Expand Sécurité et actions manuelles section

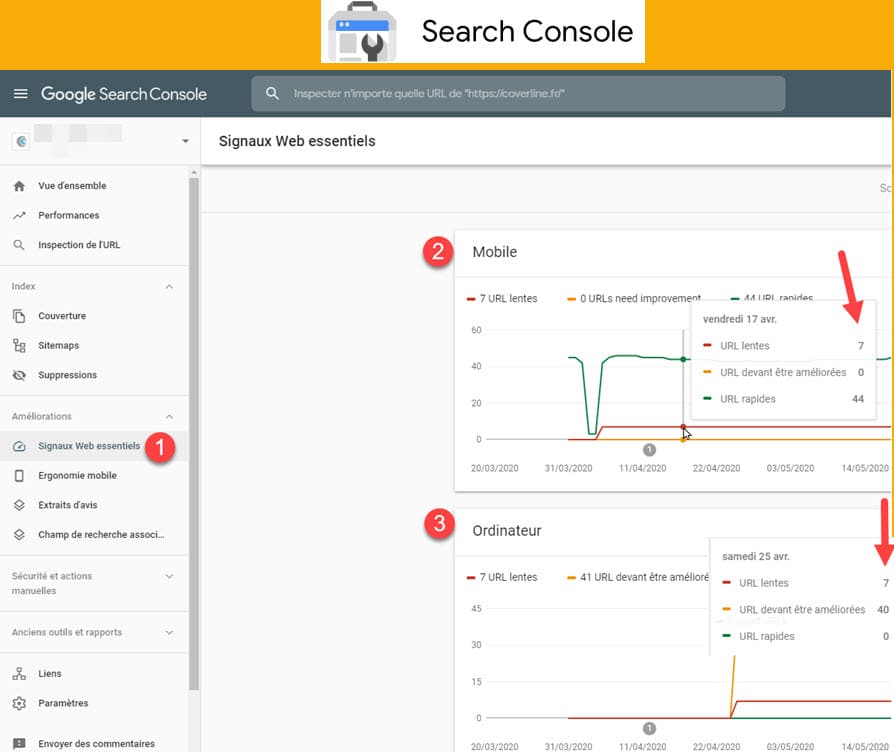point(169,576)
